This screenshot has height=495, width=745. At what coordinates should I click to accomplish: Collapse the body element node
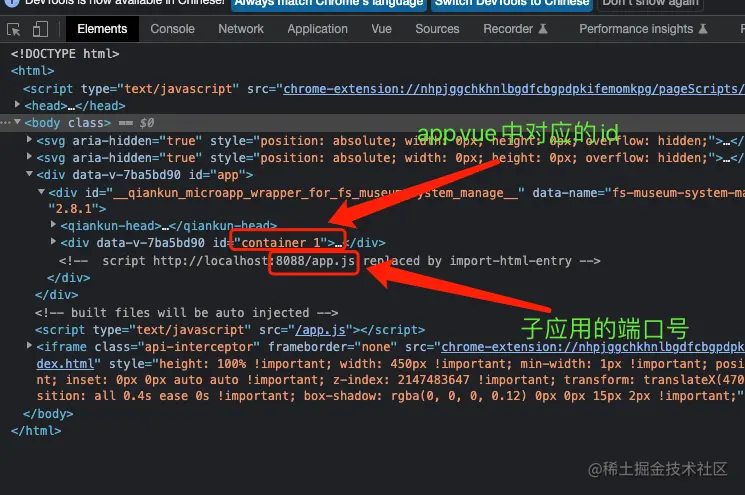[17, 122]
